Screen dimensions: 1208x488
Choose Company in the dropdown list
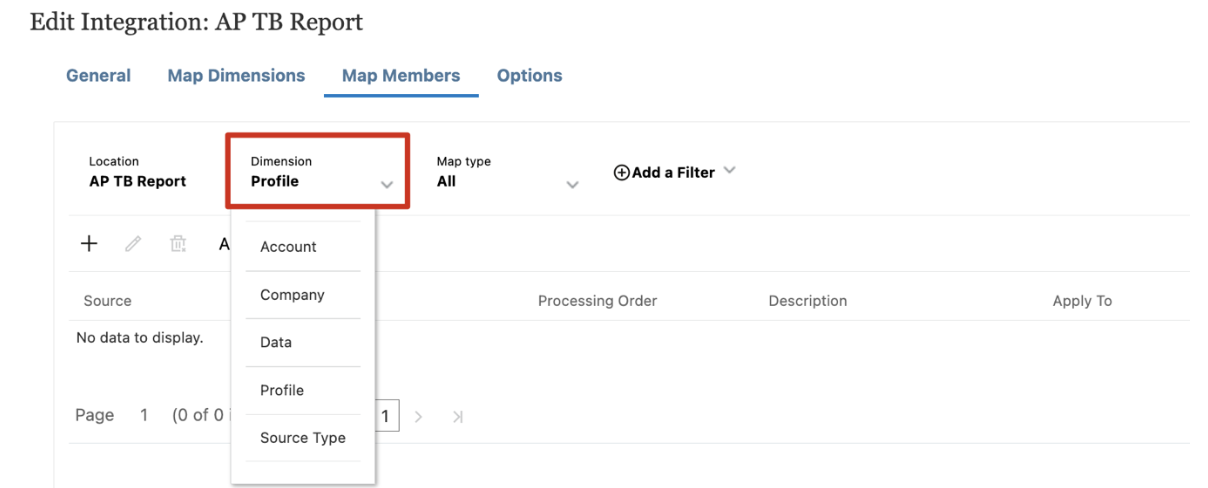point(292,295)
